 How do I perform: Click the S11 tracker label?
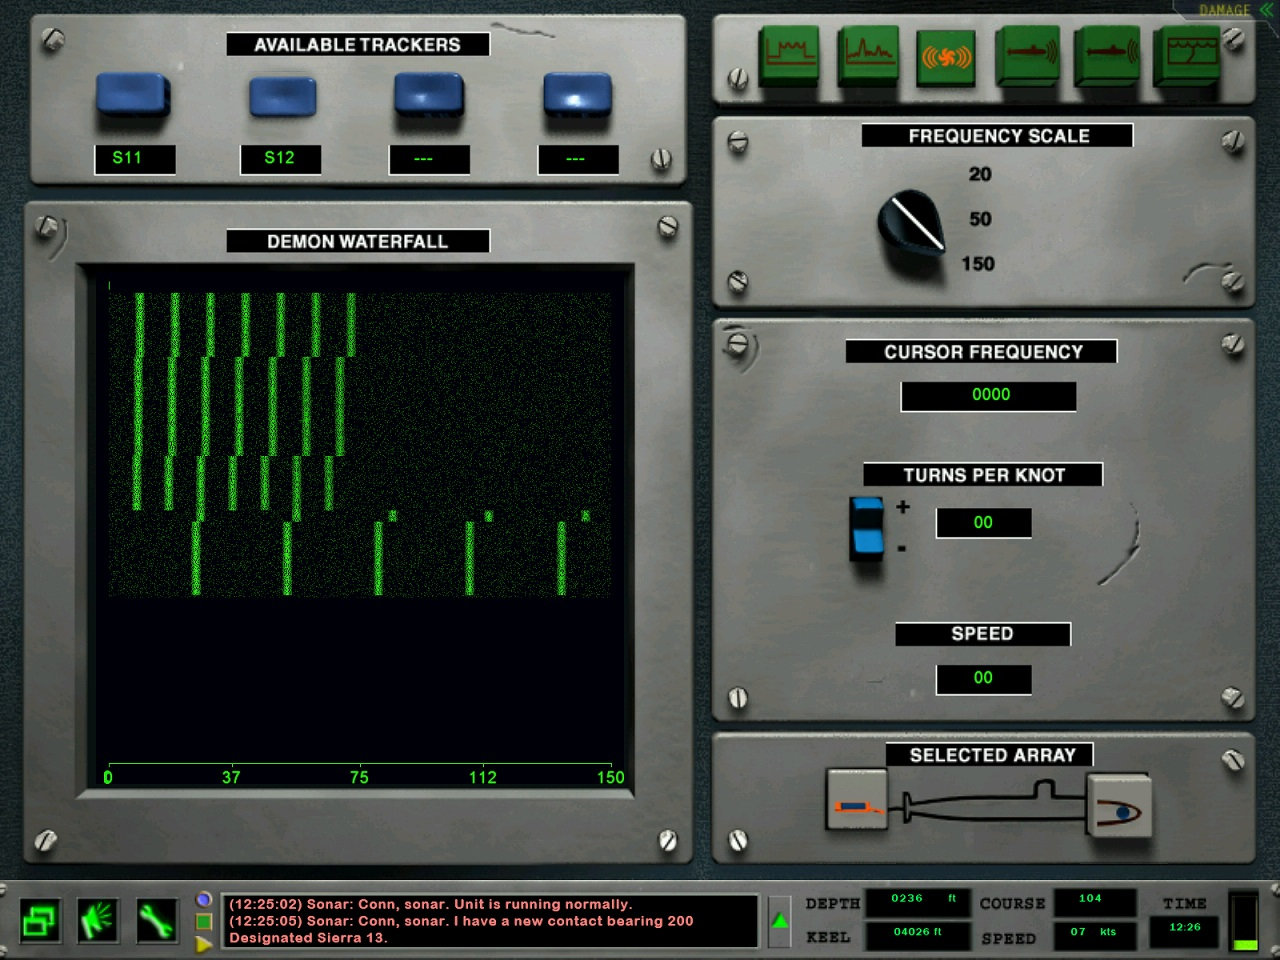[x=135, y=158]
